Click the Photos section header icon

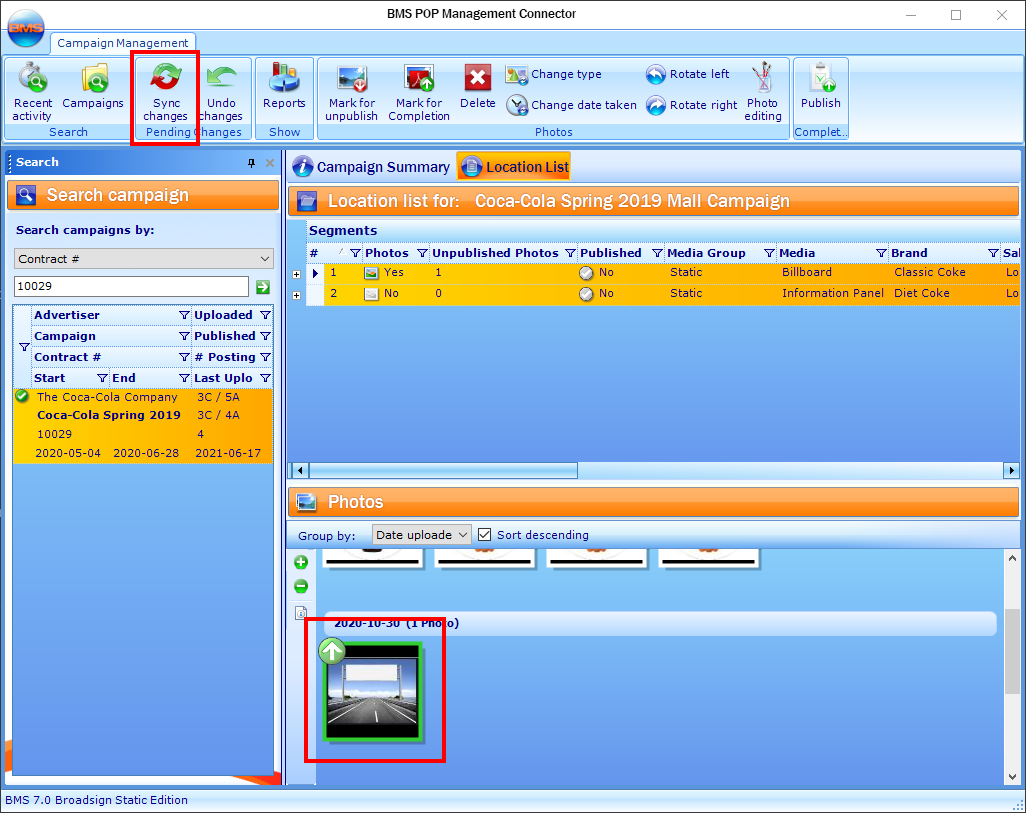[x=306, y=502]
